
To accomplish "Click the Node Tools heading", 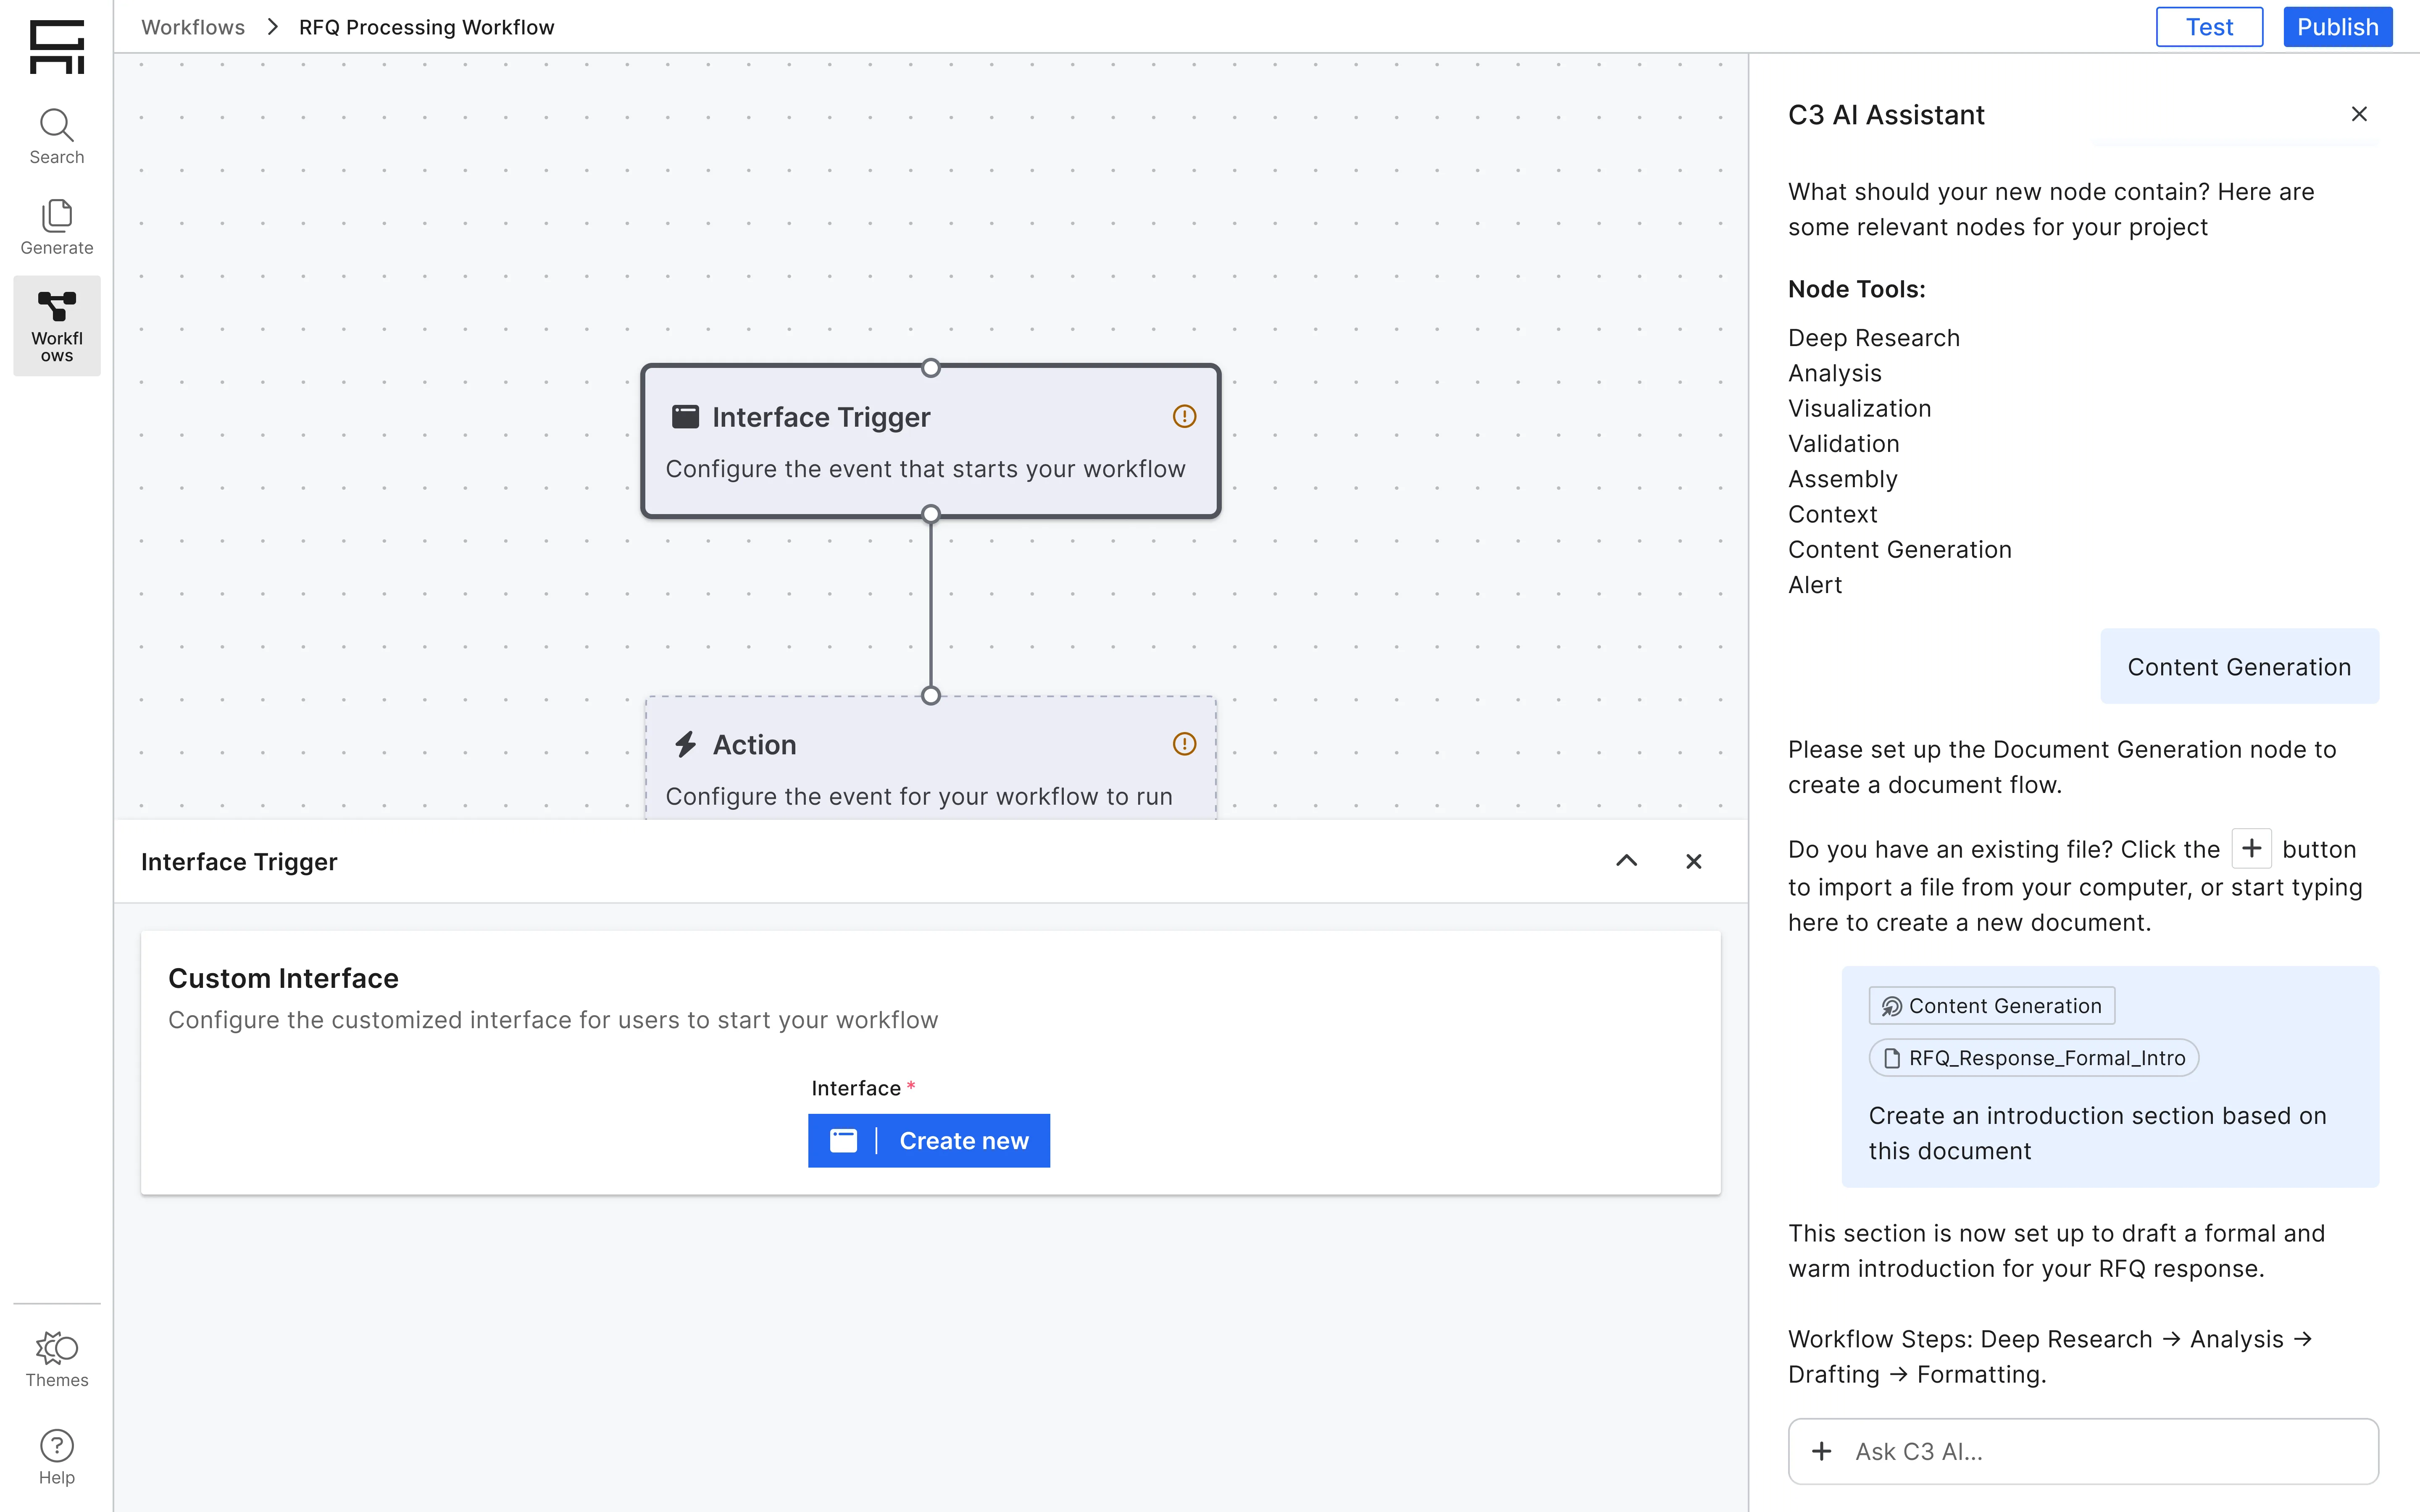I will point(1856,289).
